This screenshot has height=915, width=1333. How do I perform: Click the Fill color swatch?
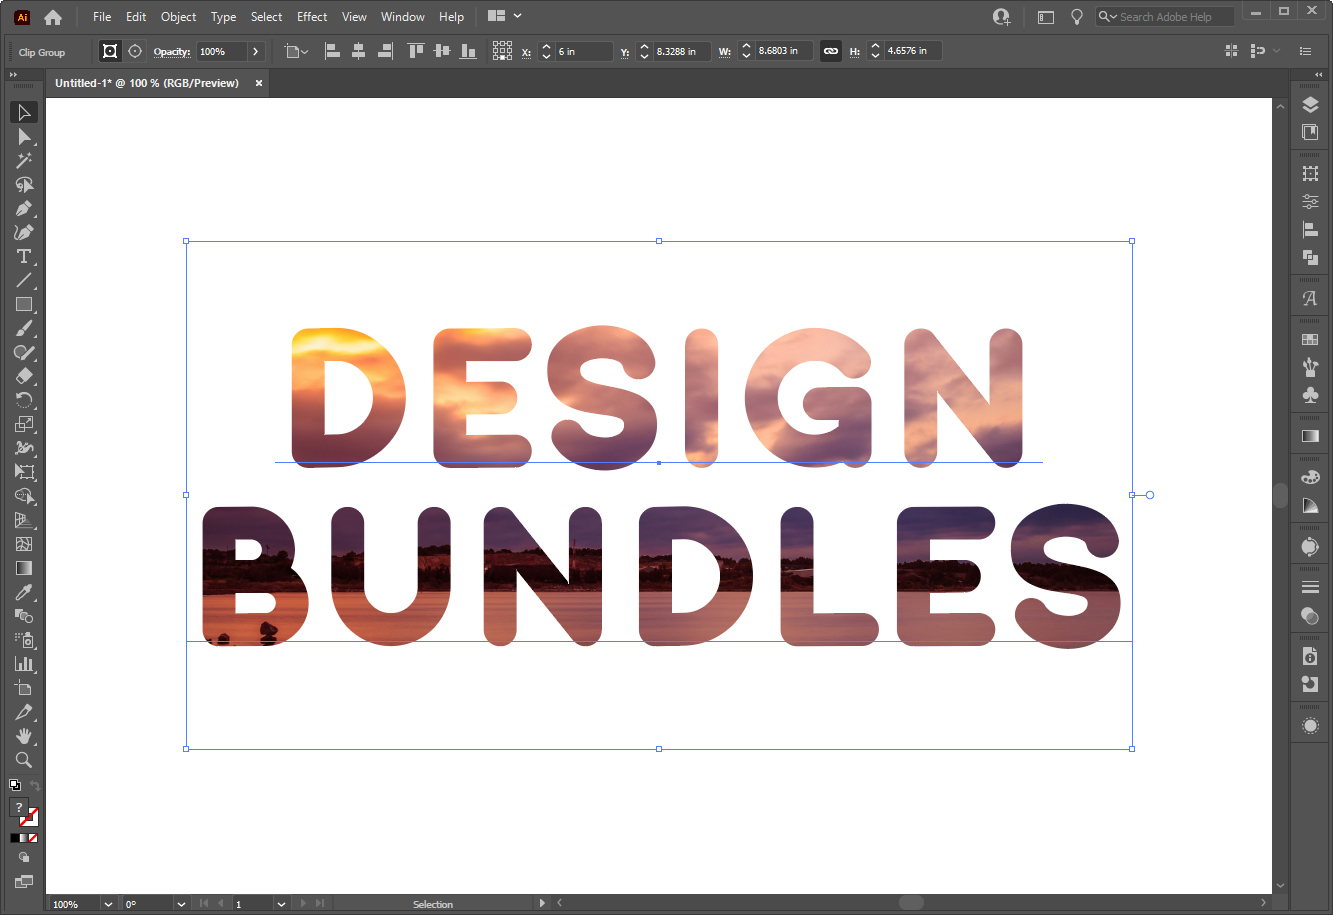click(19, 808)
